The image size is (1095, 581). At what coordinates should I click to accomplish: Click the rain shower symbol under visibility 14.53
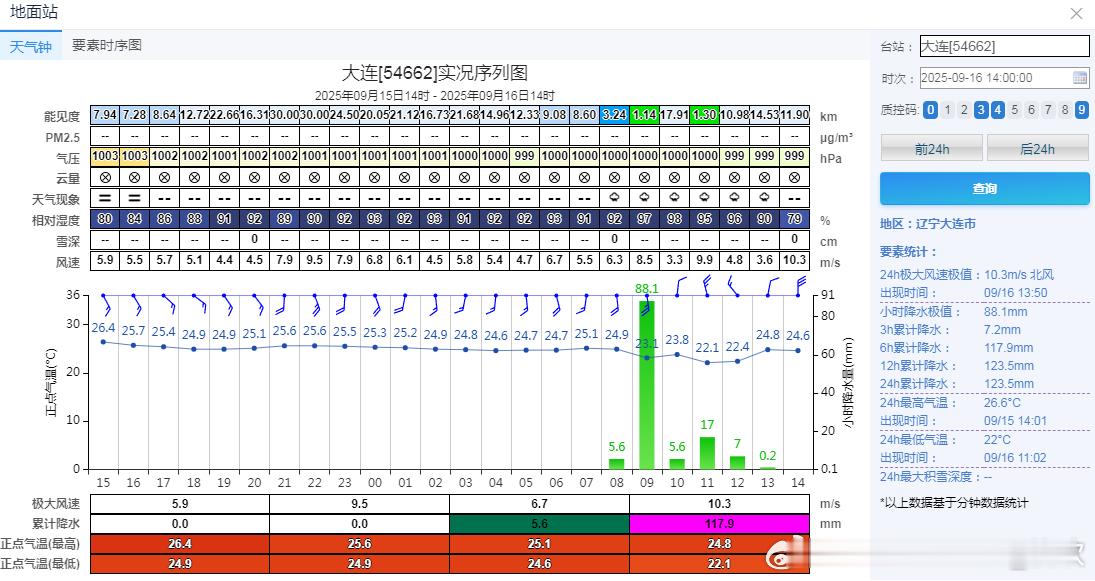coord(765,198)
